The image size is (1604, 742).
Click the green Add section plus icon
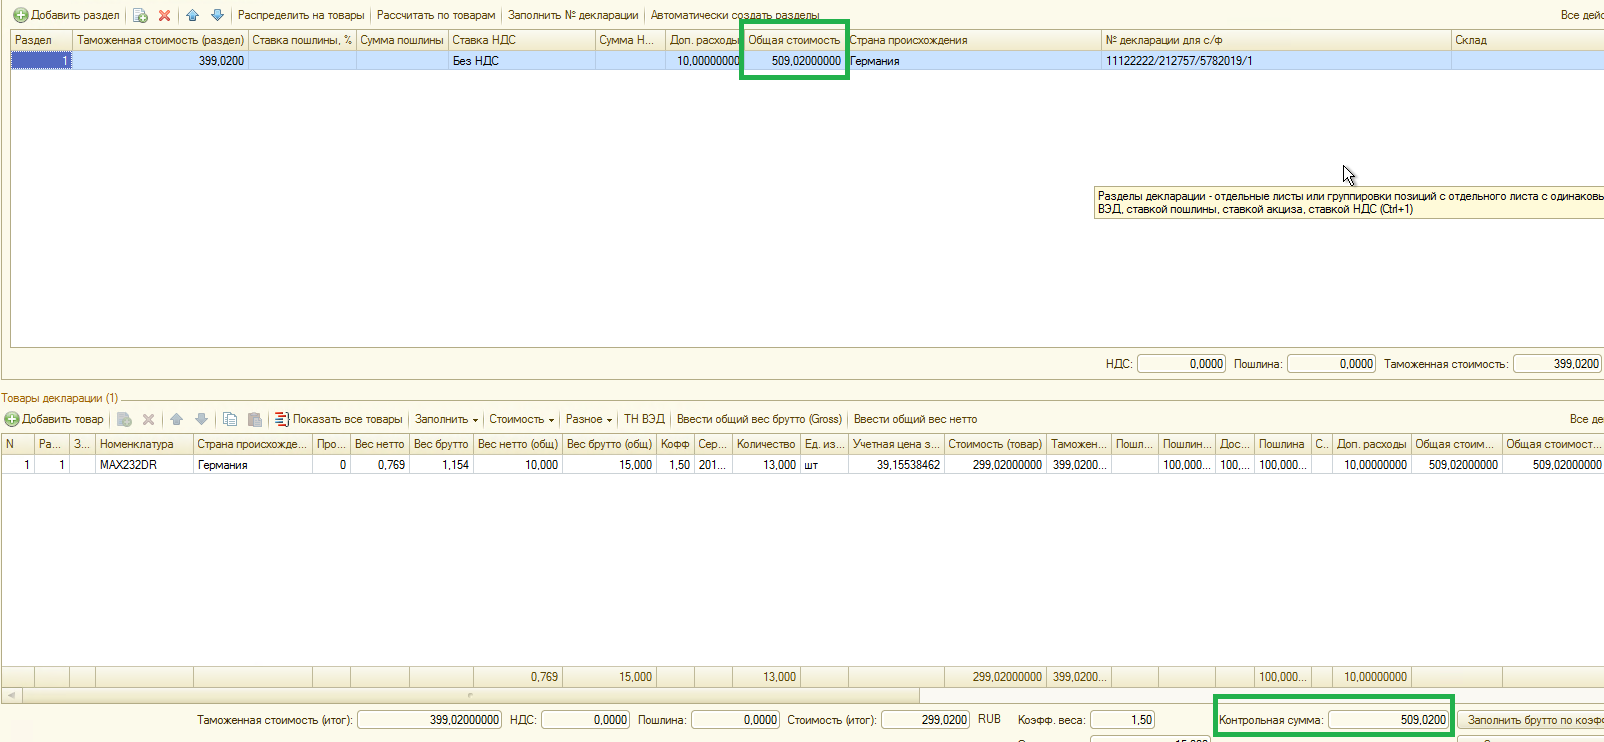[x=20, y=16]
